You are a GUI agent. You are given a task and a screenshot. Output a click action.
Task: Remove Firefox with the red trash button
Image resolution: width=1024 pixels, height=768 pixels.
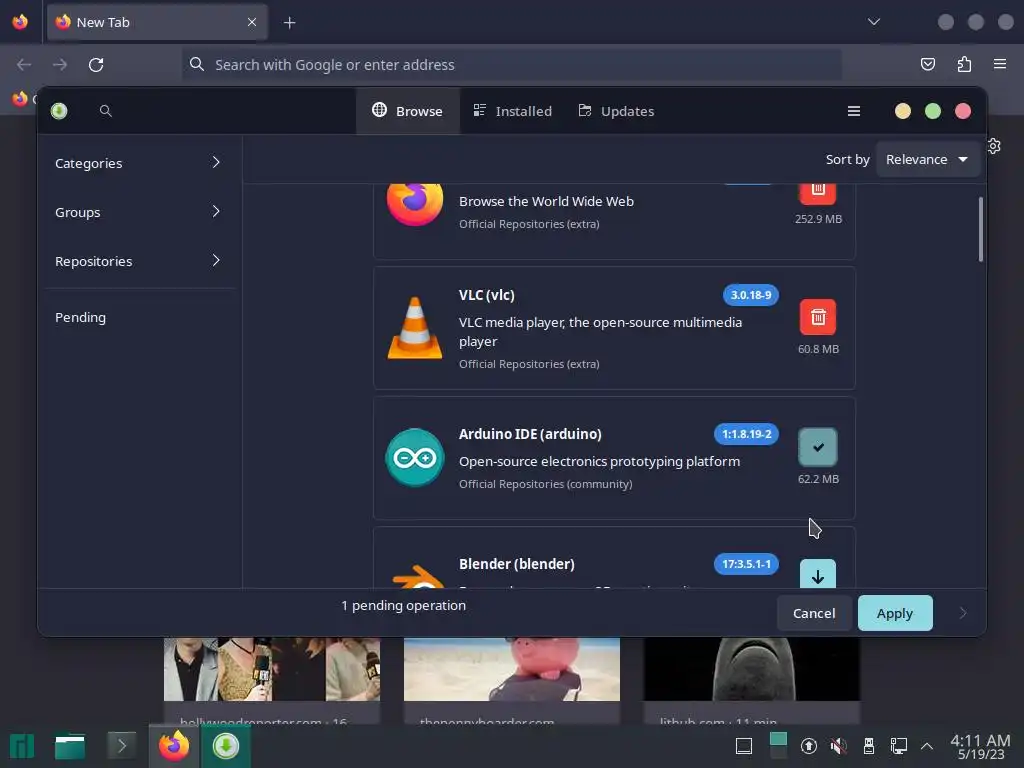(818, 192)
